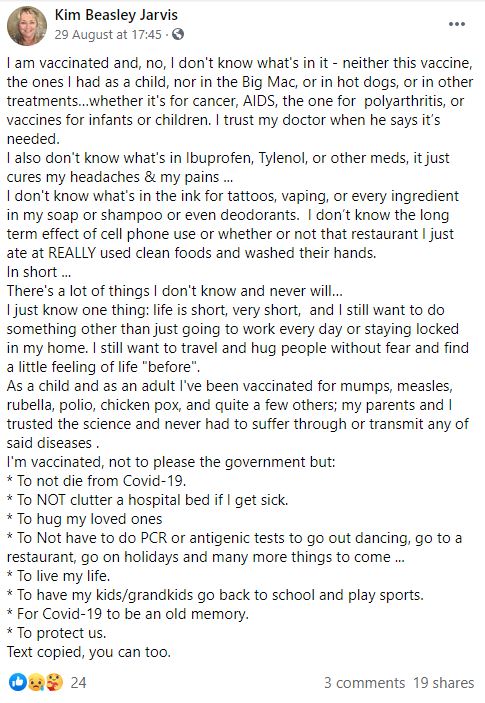Click the Care hugging-heart reaction icon

click(x=53, y=682)
